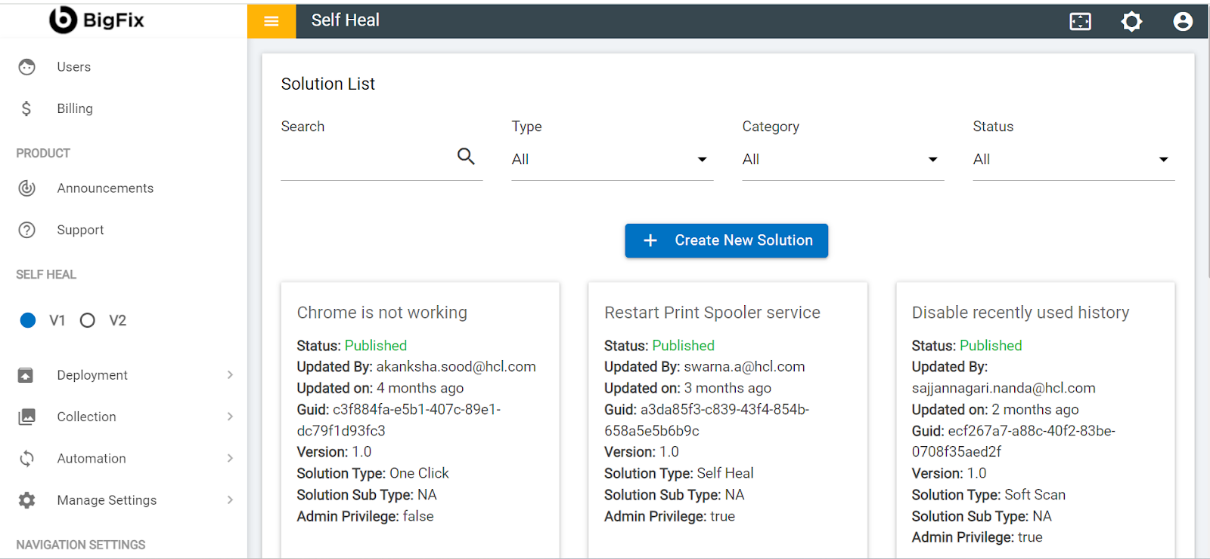Click the fullscreen icon in header
Image resolution: width=1210 pixels, height=559 pixels.
(1080, 21)
